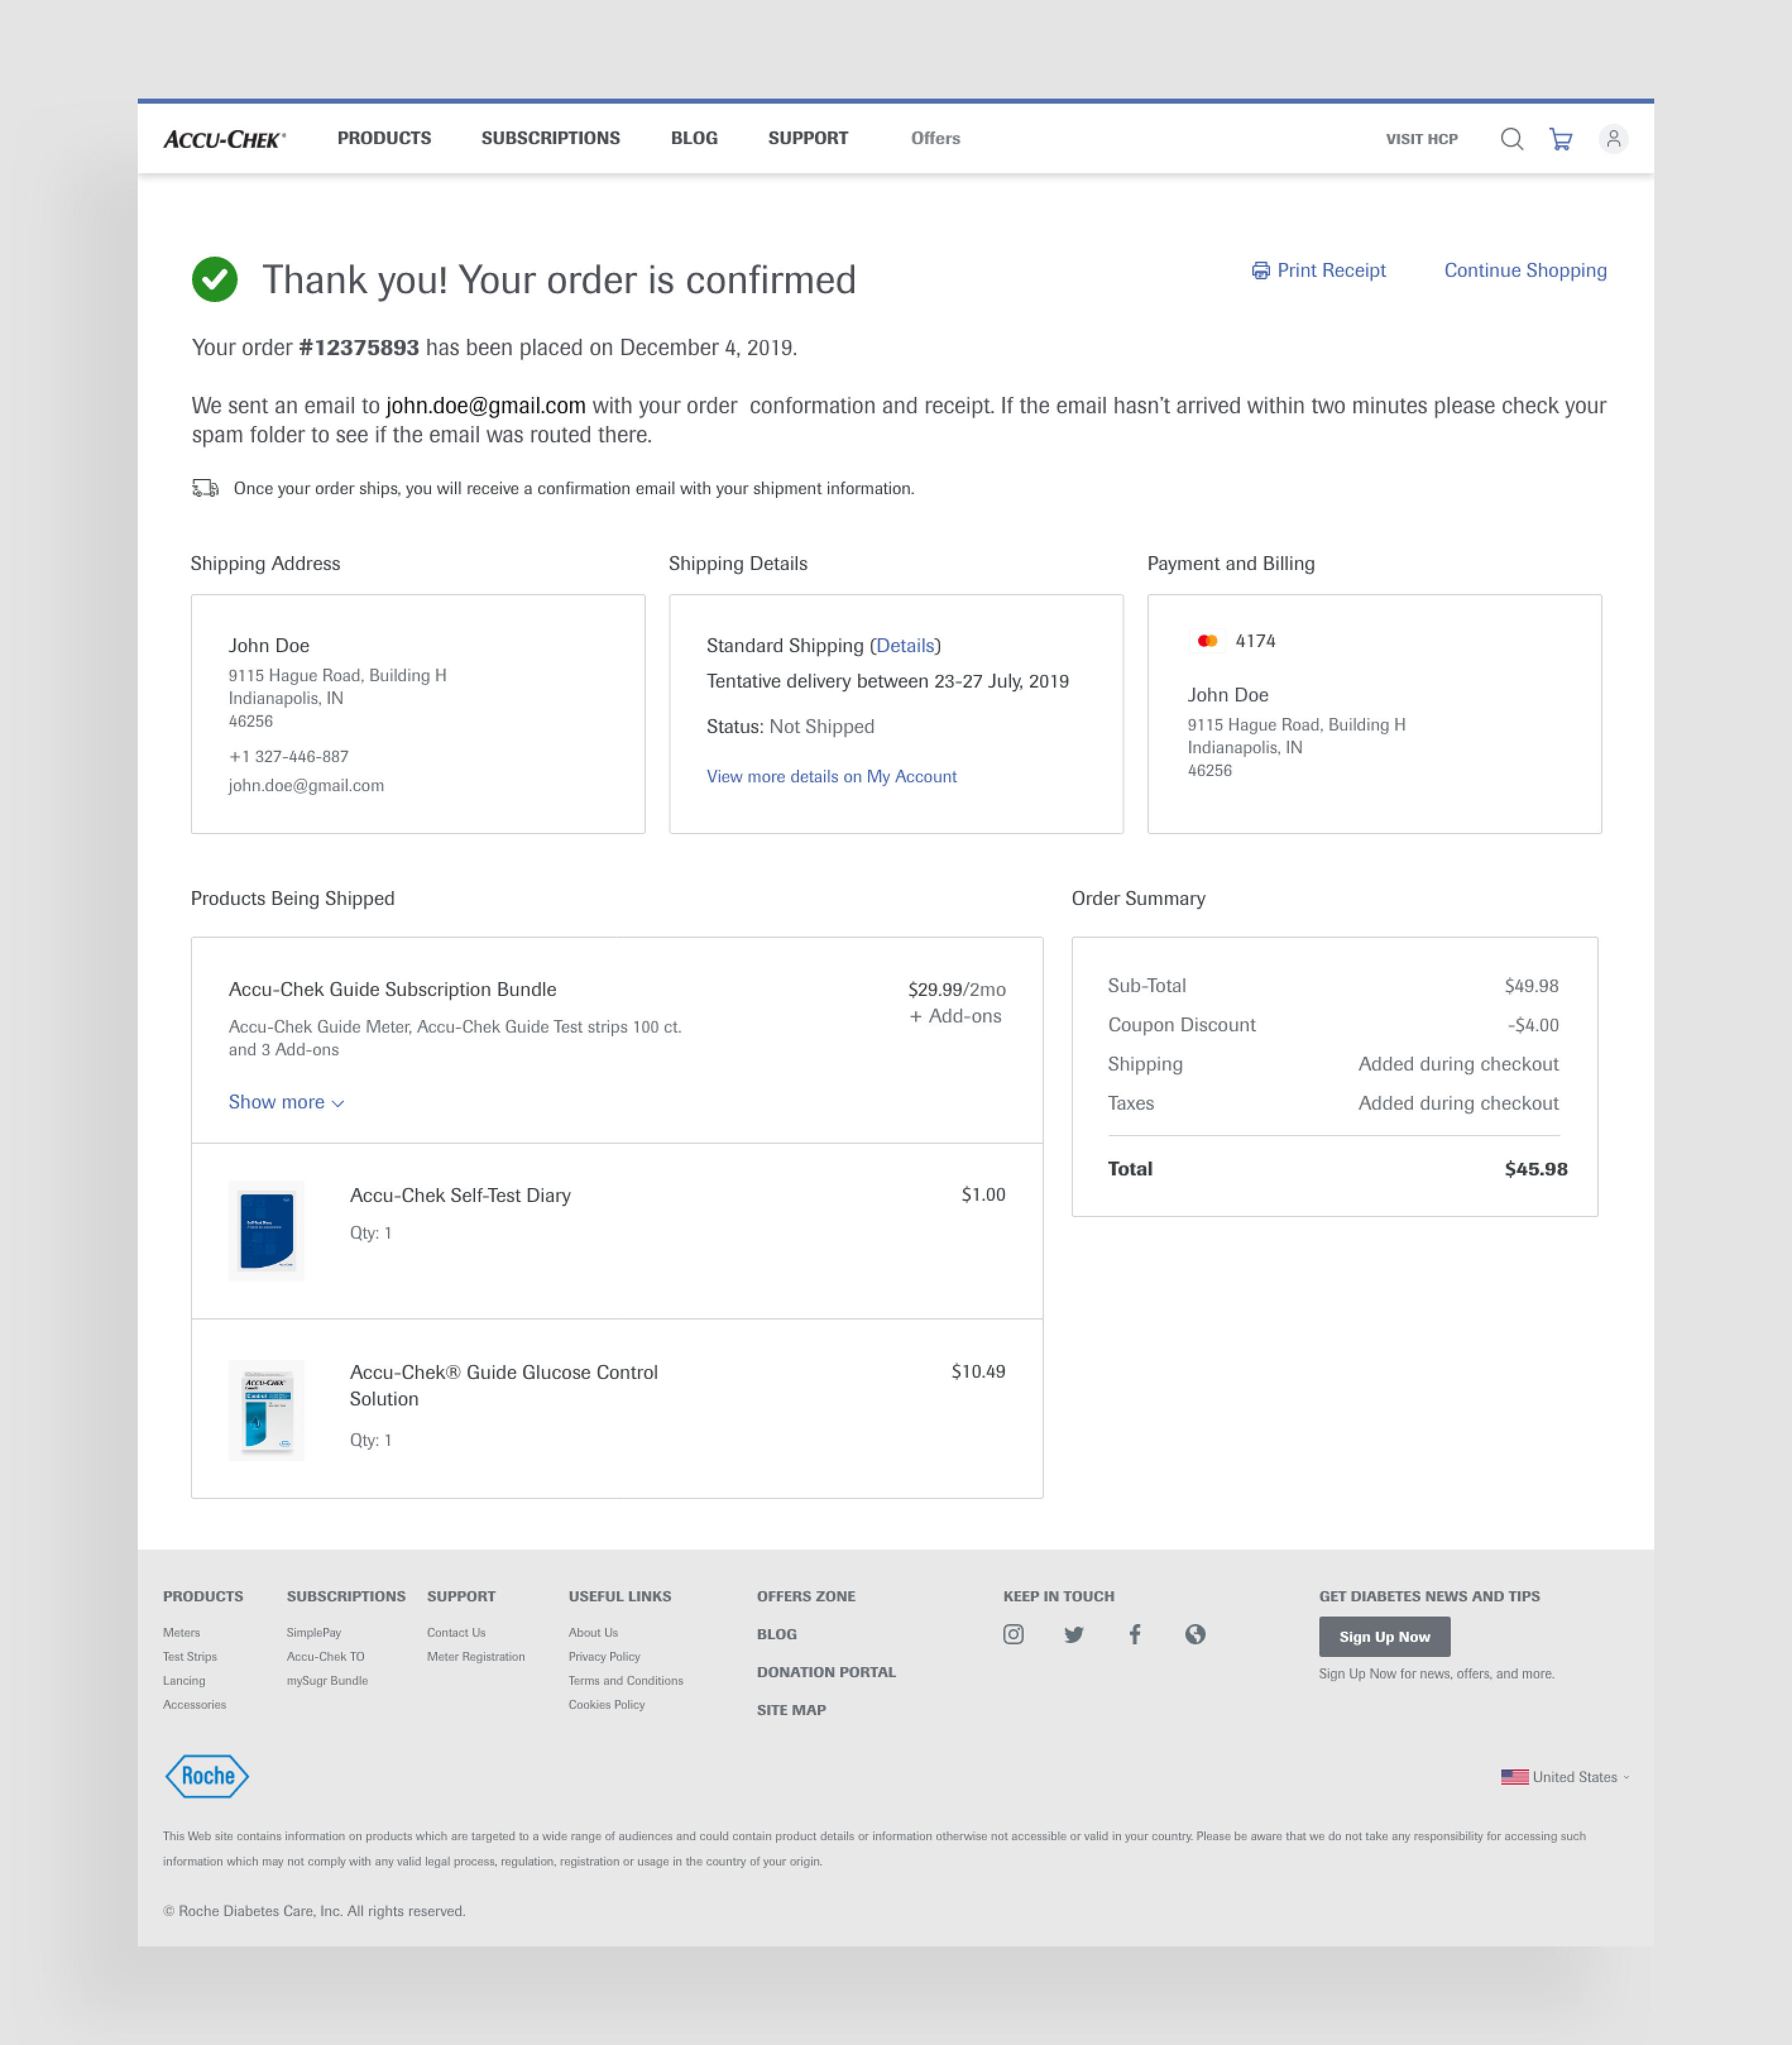The width and height of the screenshot is (1792, 2045).
Task: Open SimplePay footer link
Action: (x=314, y=1632)
